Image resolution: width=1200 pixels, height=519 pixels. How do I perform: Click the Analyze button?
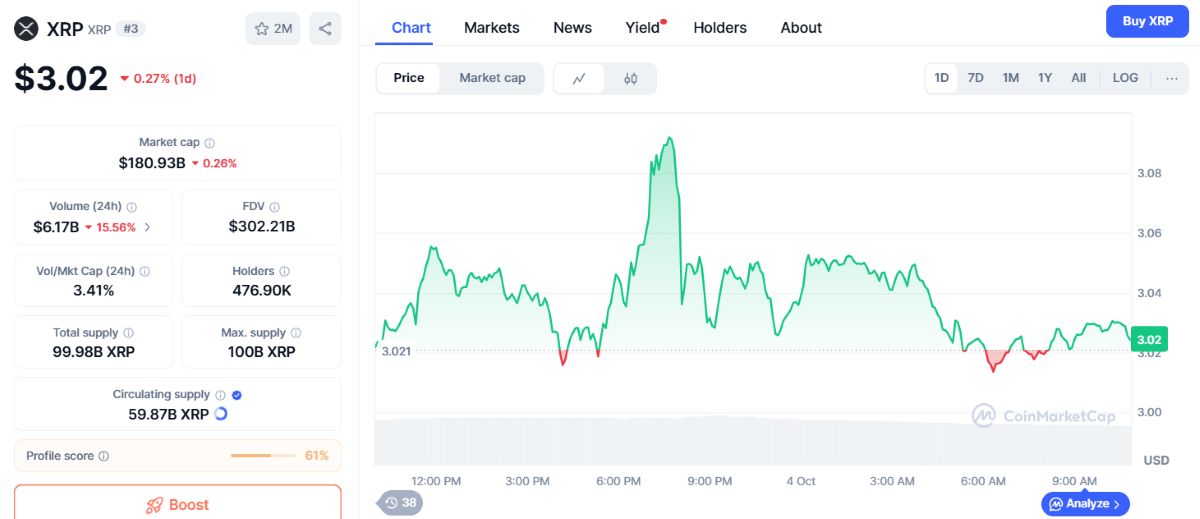1085,503
